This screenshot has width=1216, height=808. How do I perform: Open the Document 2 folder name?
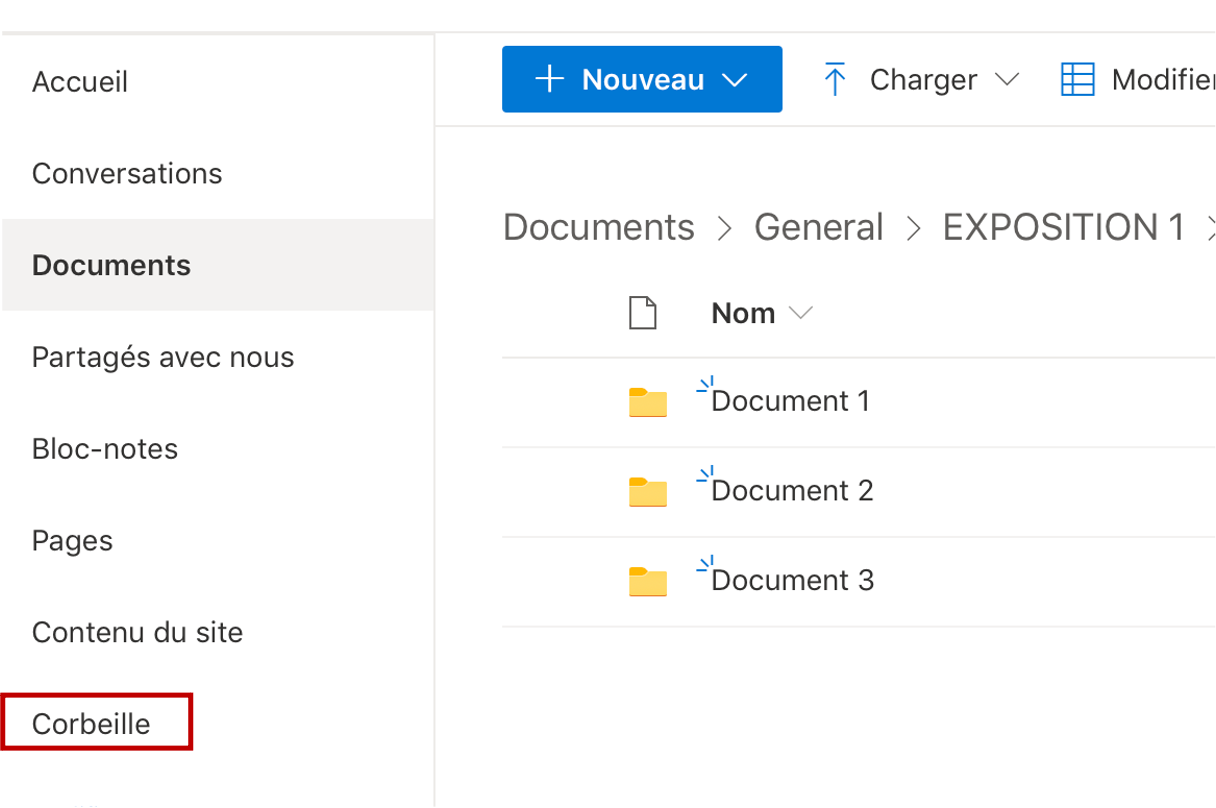click(x=792, y=491)
